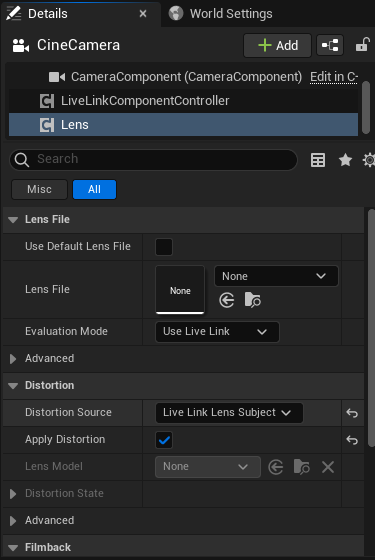Expand the Distortion State row
Viewport: 375px width, 560px height.
pyautogui.click(x=13, y=494)
